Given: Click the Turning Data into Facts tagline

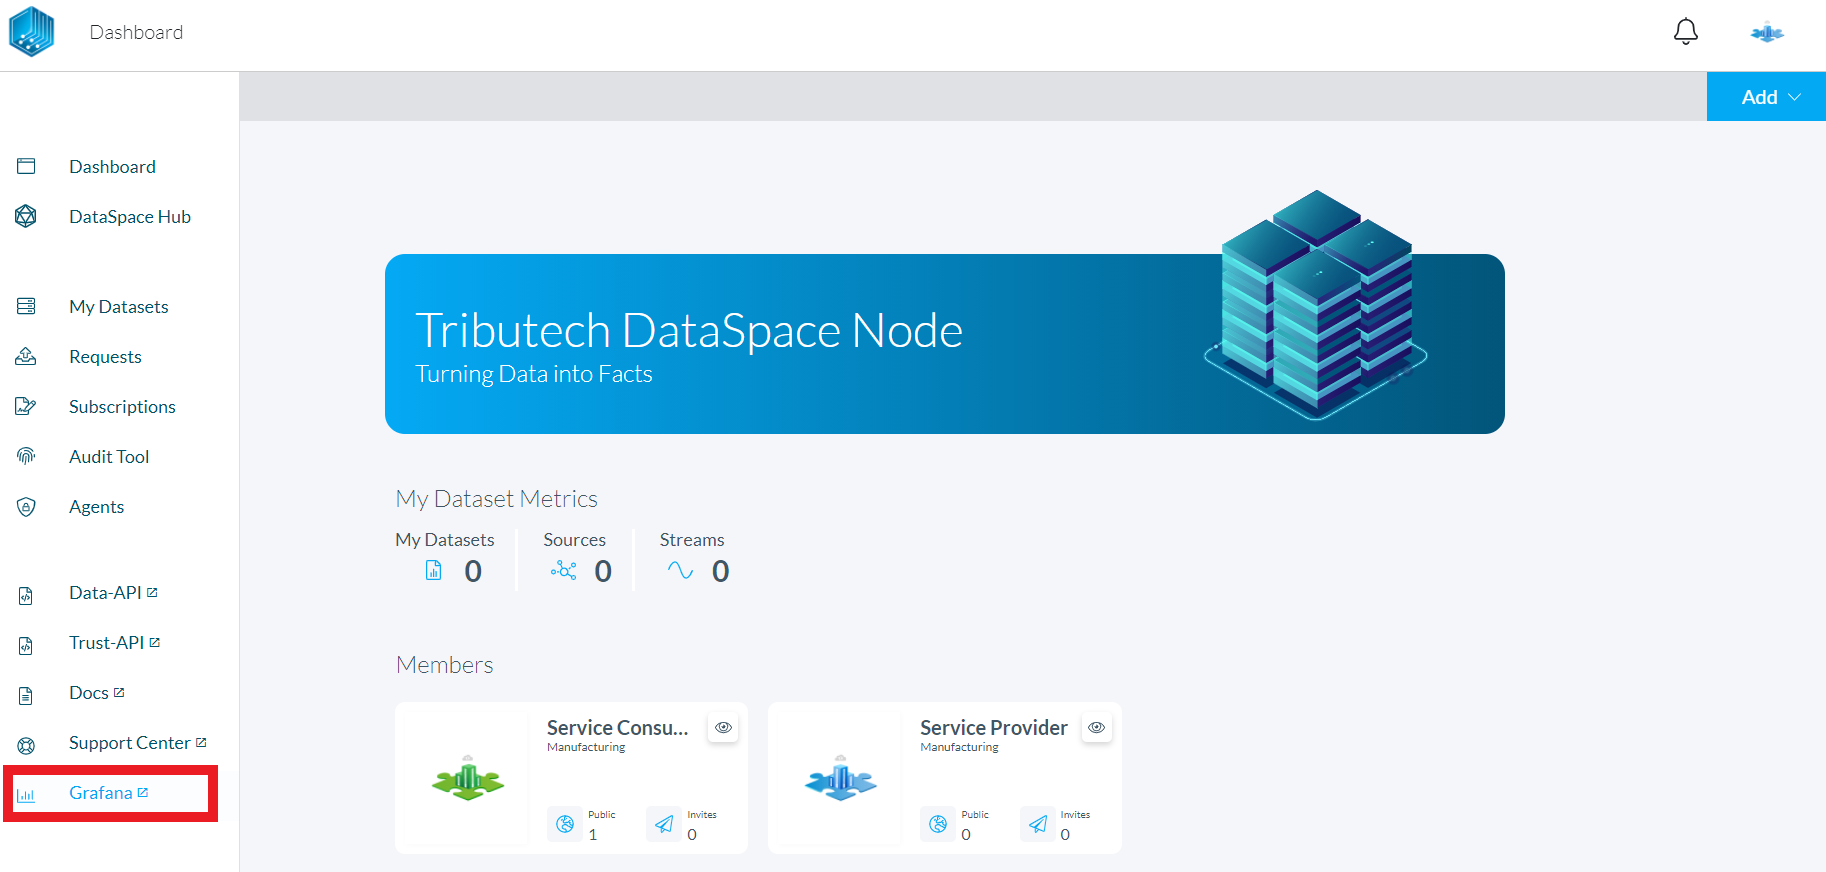Looking at the screenshot, I should (534, 374).
